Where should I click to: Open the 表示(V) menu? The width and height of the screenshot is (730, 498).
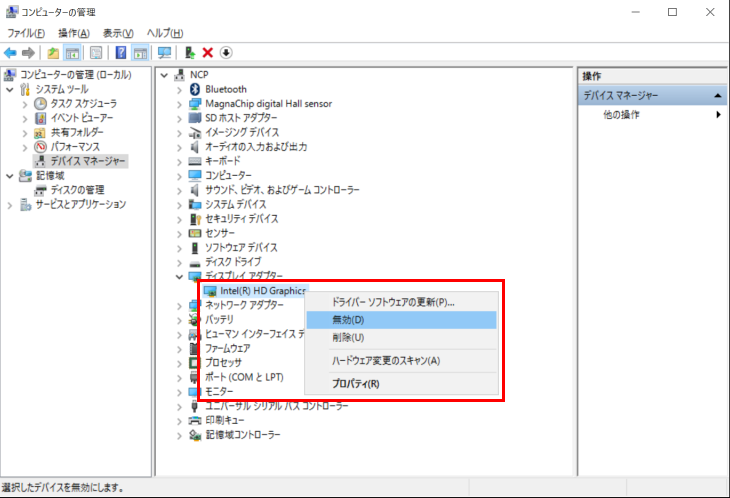click(118, 33)
